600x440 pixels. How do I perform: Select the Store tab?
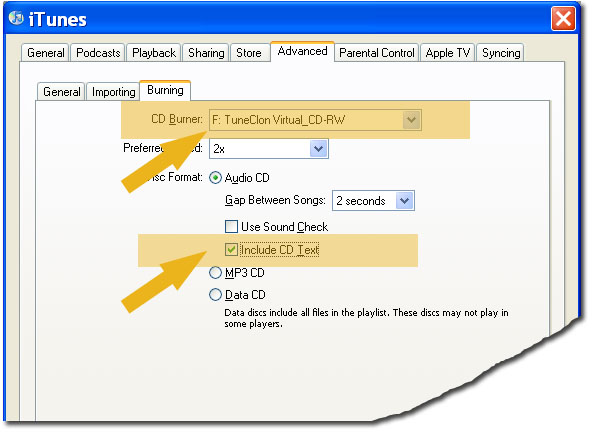tap(249, 53)
